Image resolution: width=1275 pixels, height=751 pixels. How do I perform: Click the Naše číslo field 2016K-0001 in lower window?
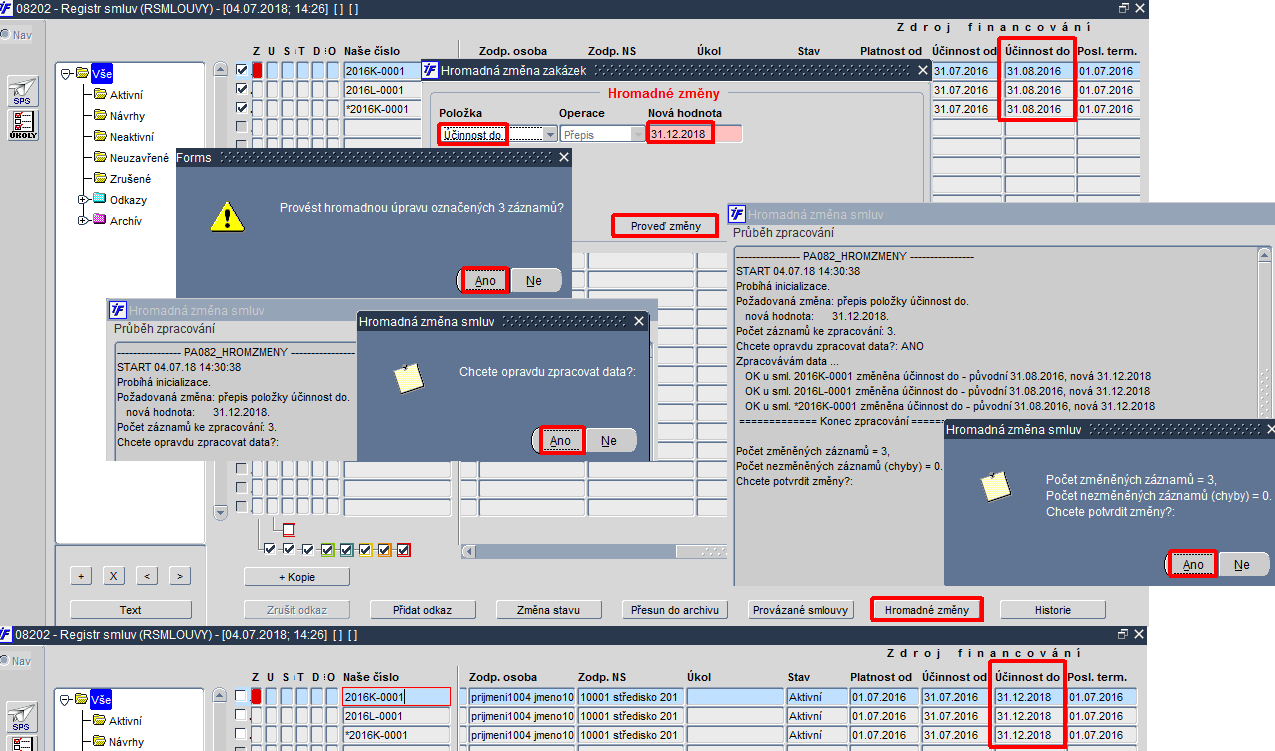click(396, 697)
